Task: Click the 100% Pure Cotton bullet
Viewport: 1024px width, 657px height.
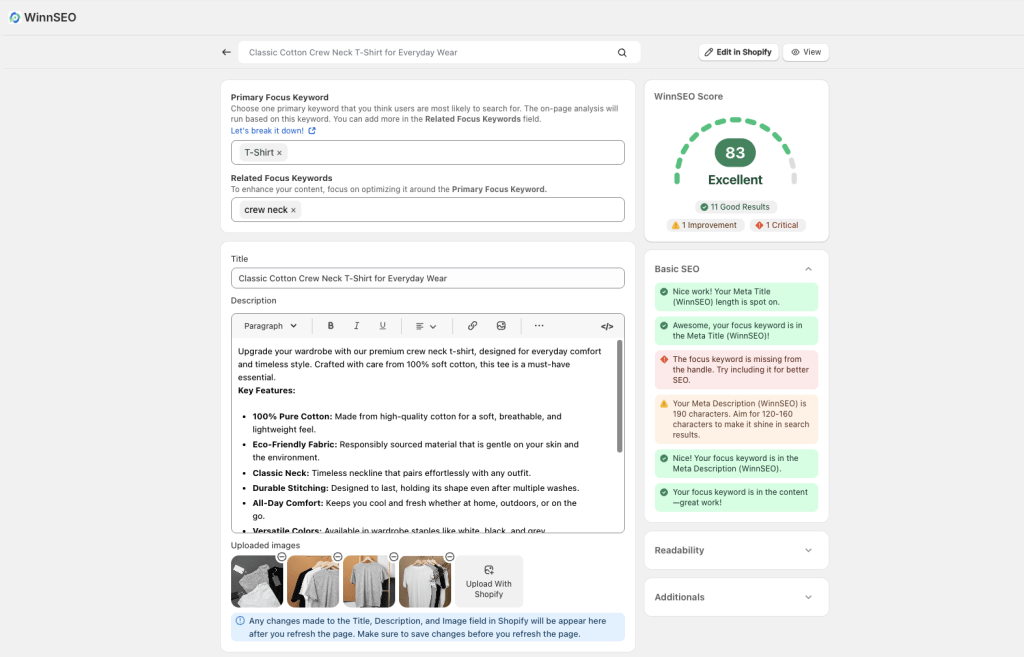Action: pos(407,423)
